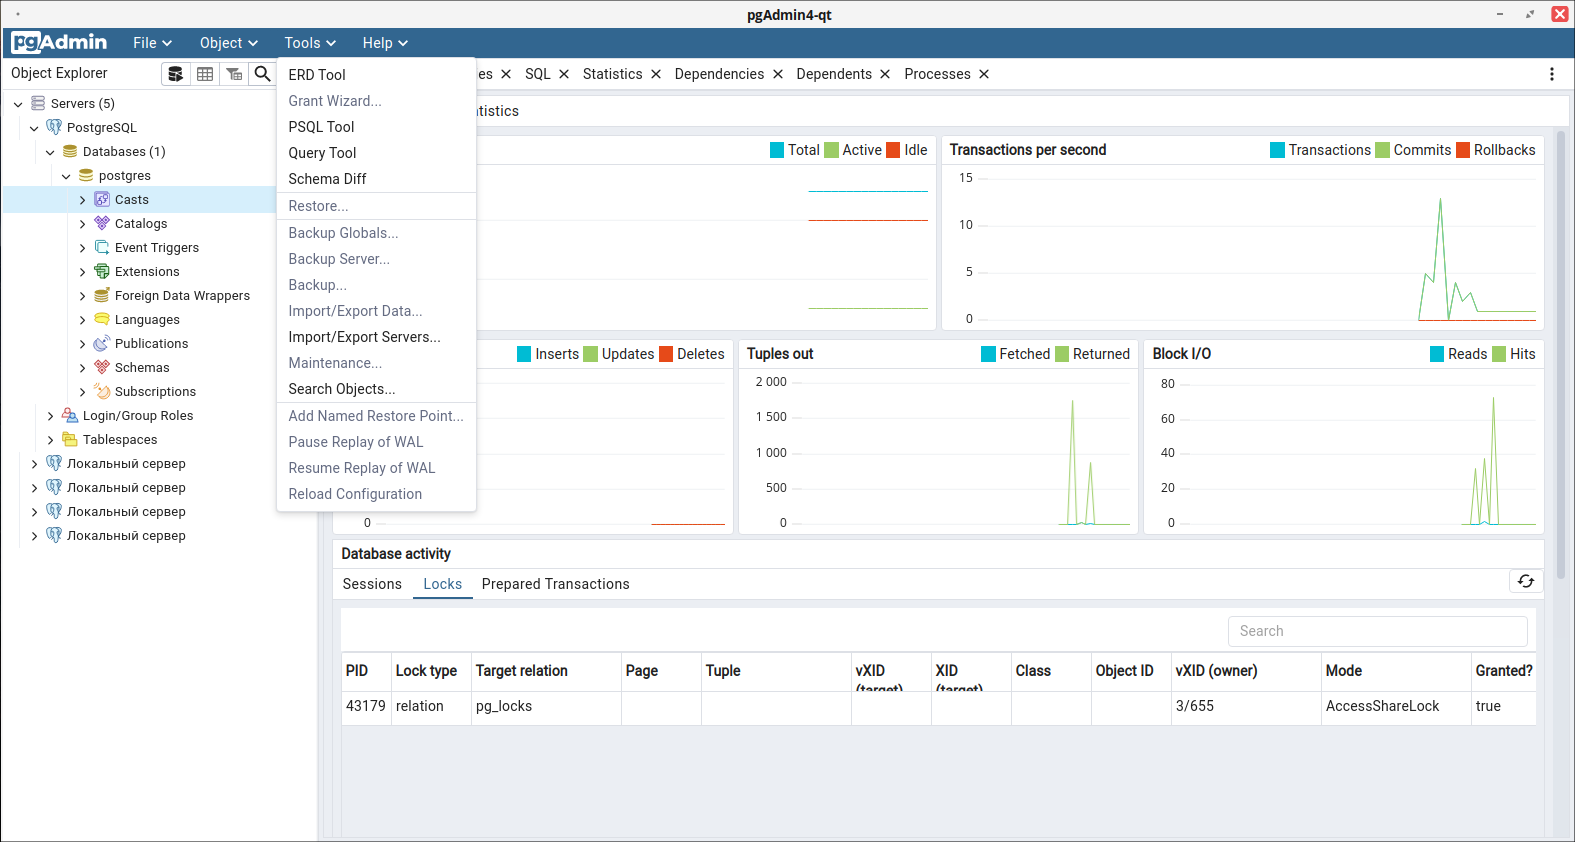1575x842 pixels.
Task: Toggle the Reads legend swatch
Action: coord(1437,354)
